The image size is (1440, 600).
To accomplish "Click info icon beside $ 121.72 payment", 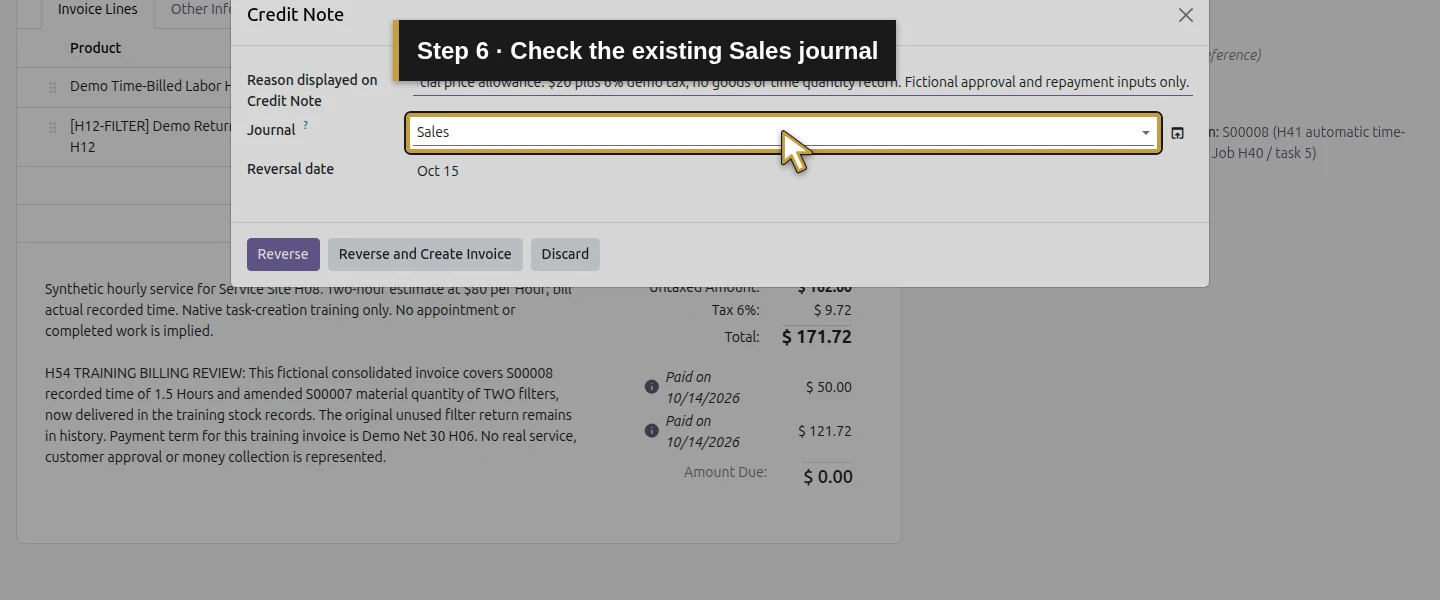I will click(x=652, y=431).
